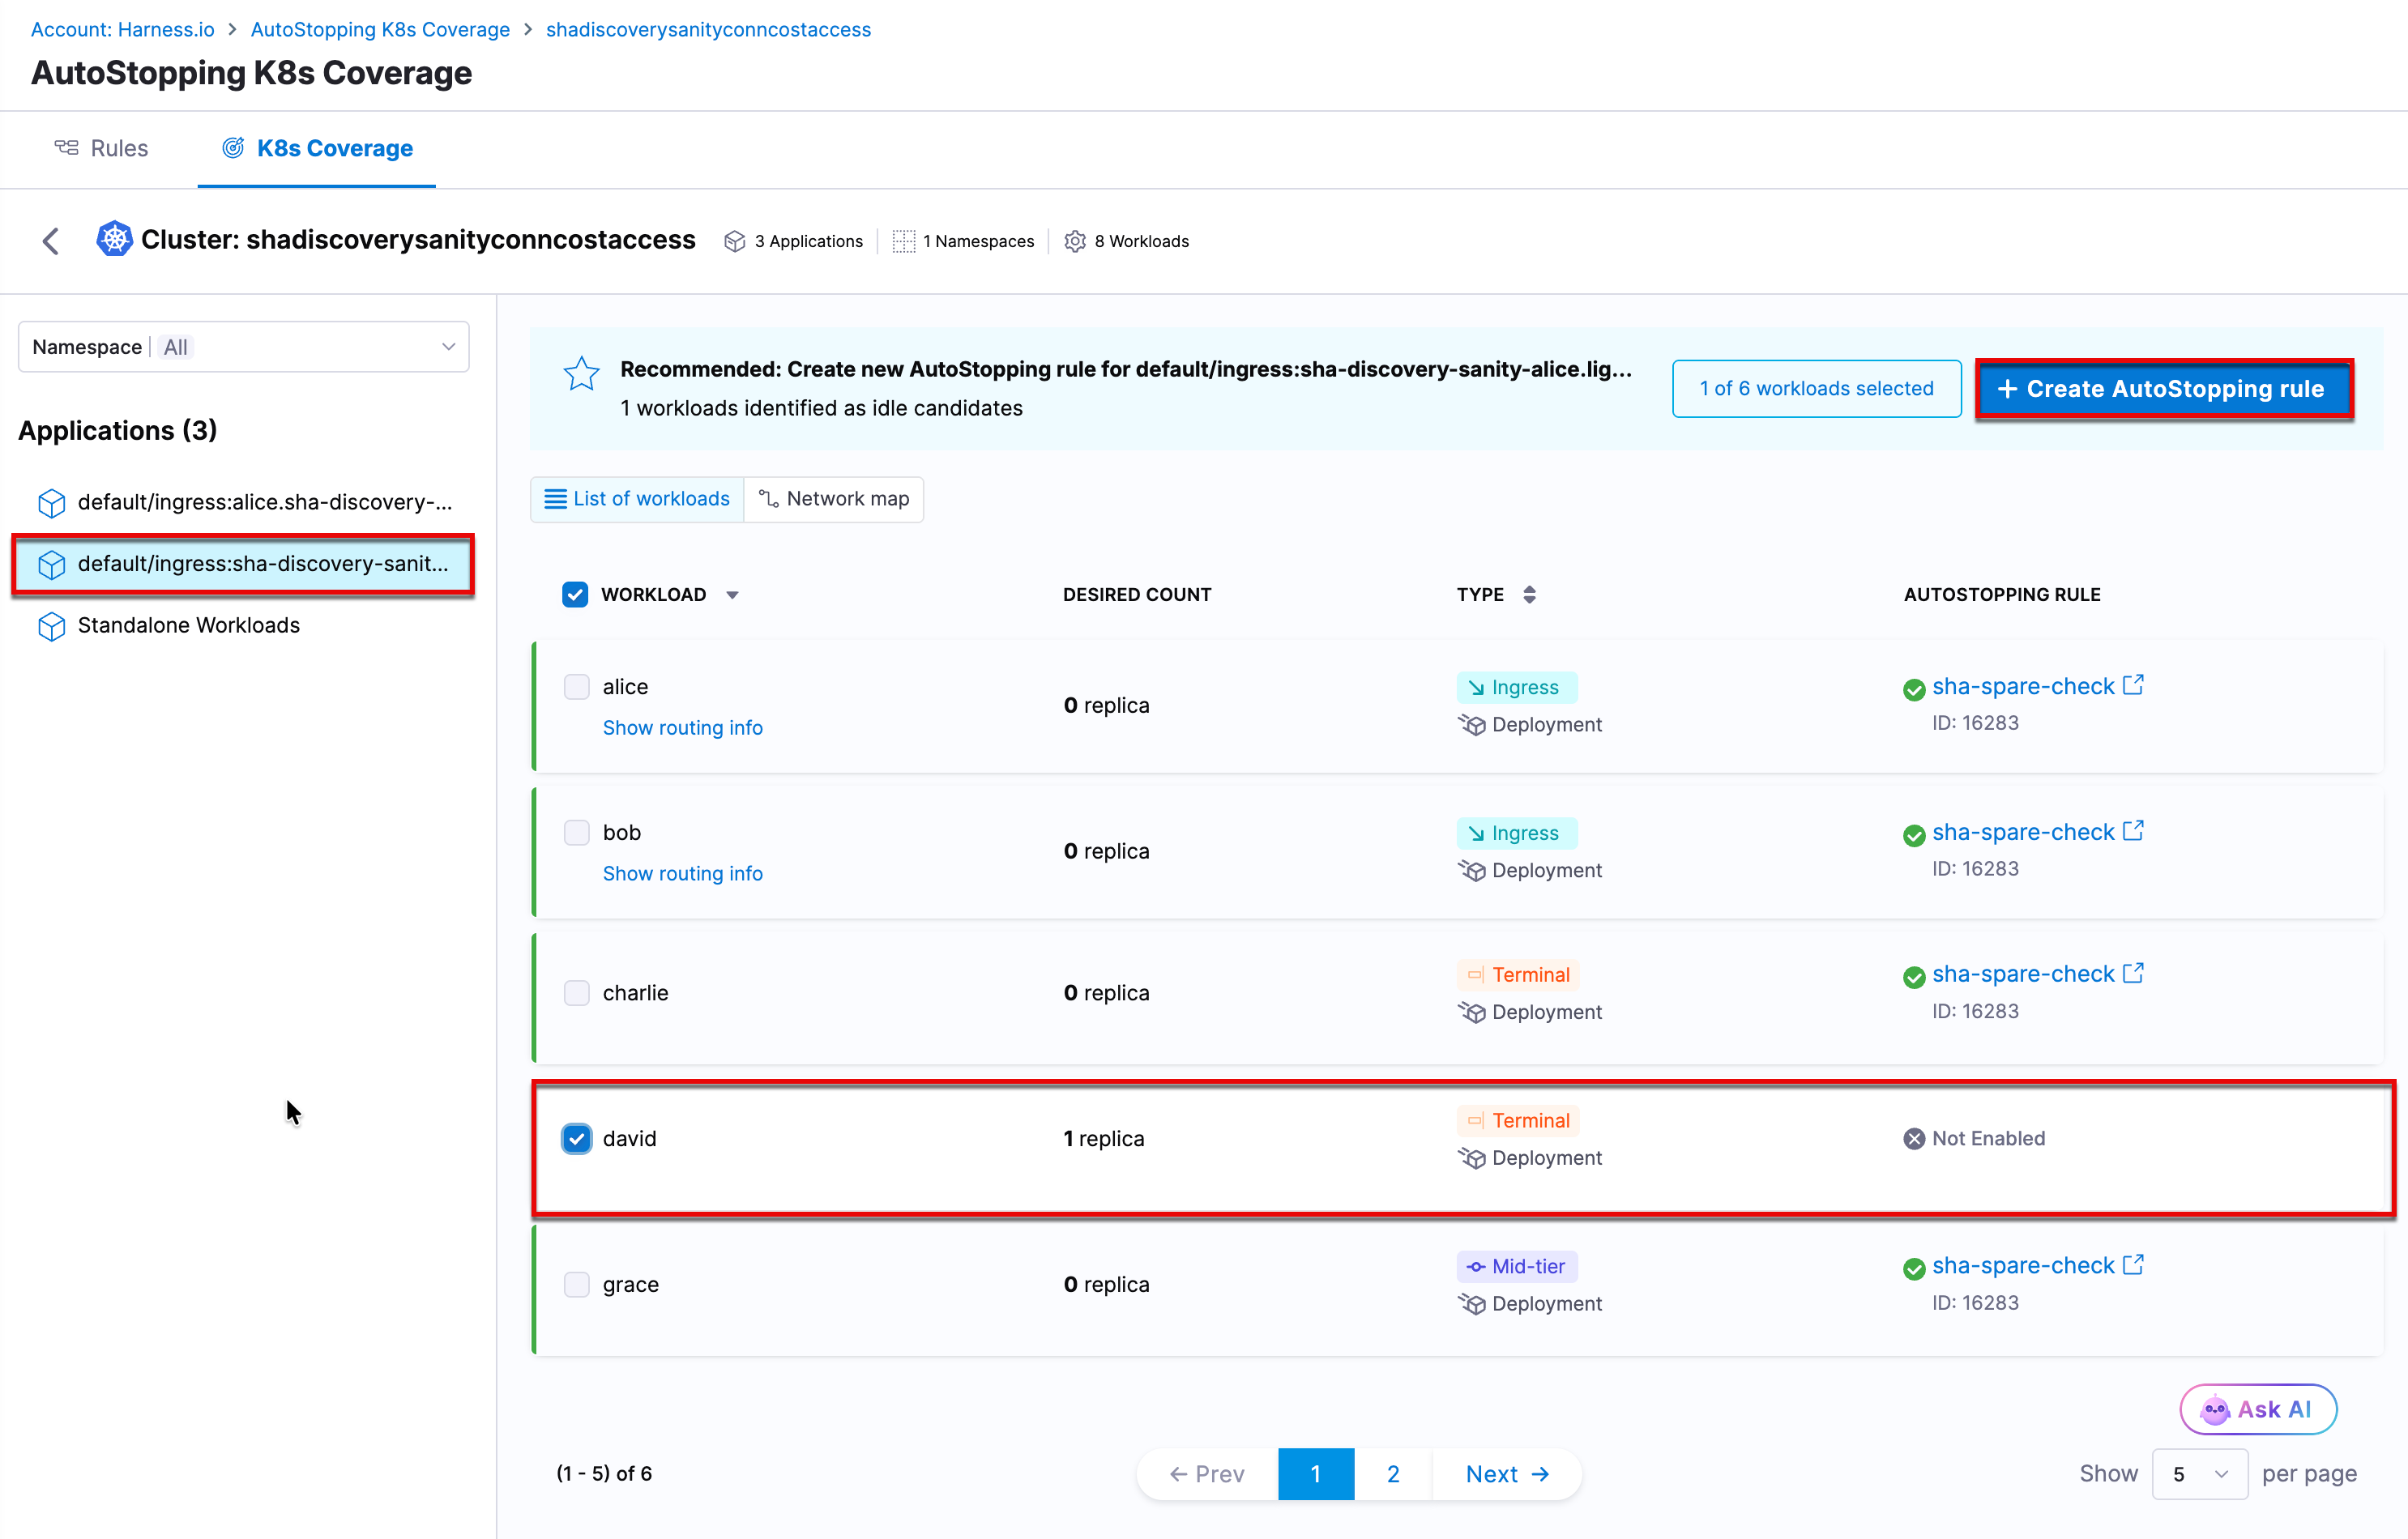2408x1539 pixels.
Task: Open external link icon in charlie row
Action: 2133,973
